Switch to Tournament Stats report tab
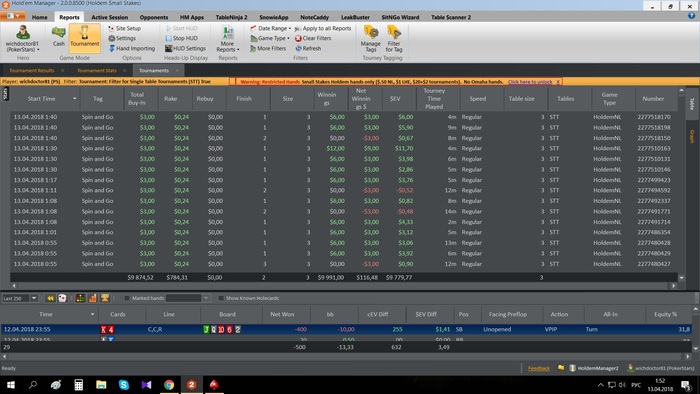Viewport: 700px width, 394px height. [x=96, y=71]
